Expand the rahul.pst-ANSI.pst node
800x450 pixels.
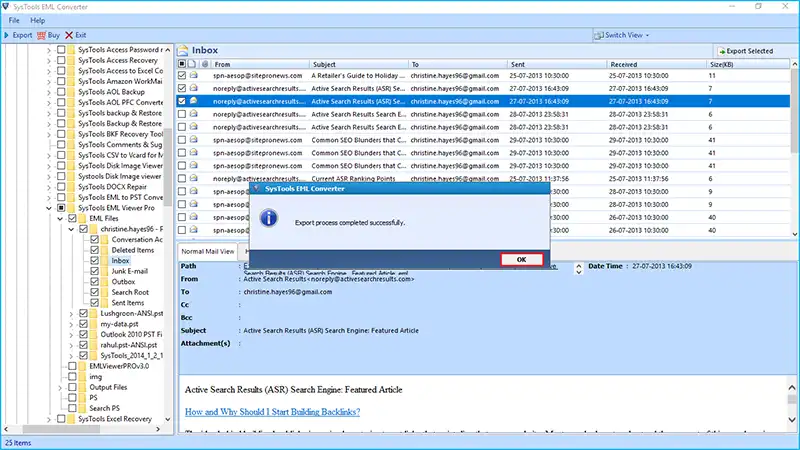[x=71, y=345]
